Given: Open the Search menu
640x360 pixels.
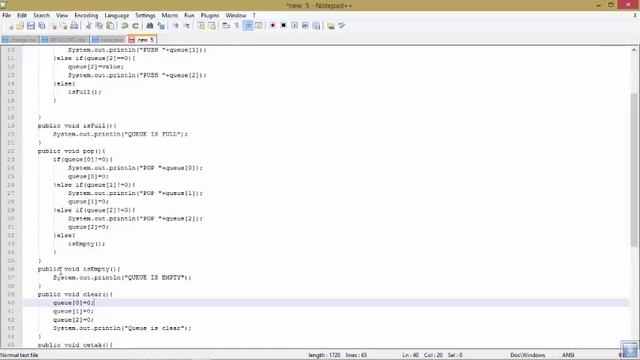Looking at the screenshot, I should [x=41, y=16].
